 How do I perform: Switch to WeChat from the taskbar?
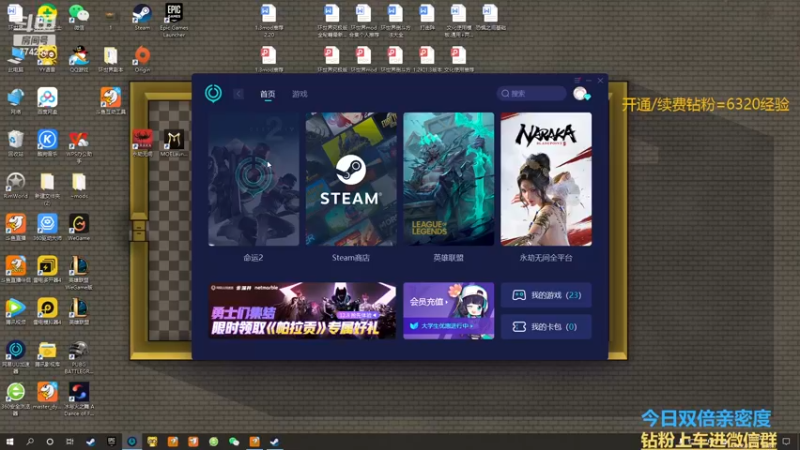click(x=234, y=441)
